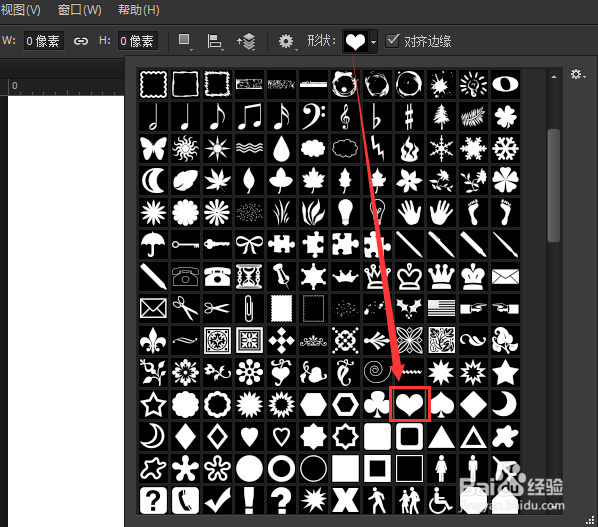Select the solid triangle shape
The image size is (598, 527).
(x=441, y=436)
